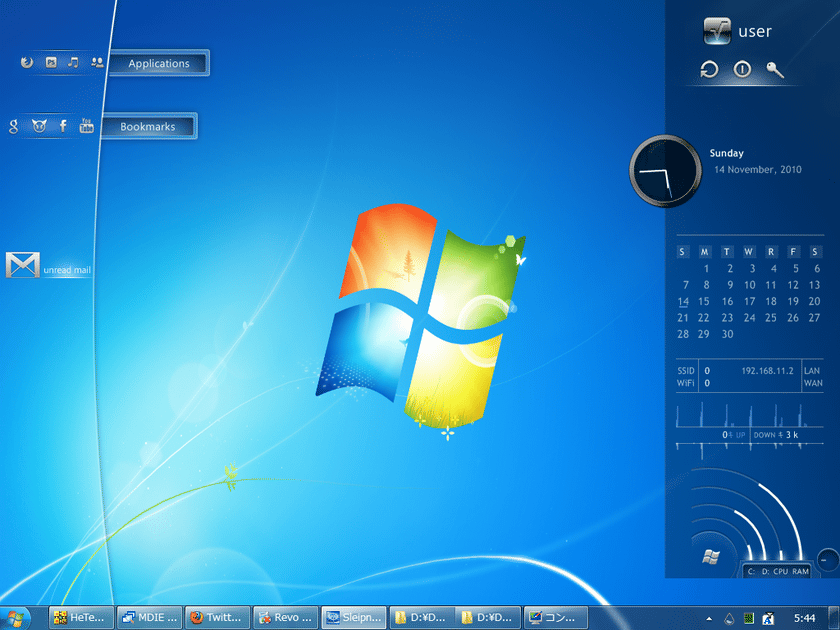Click the outermost RAM usage arc
This screenshot has width=840, height=630.
coord(788,512)
